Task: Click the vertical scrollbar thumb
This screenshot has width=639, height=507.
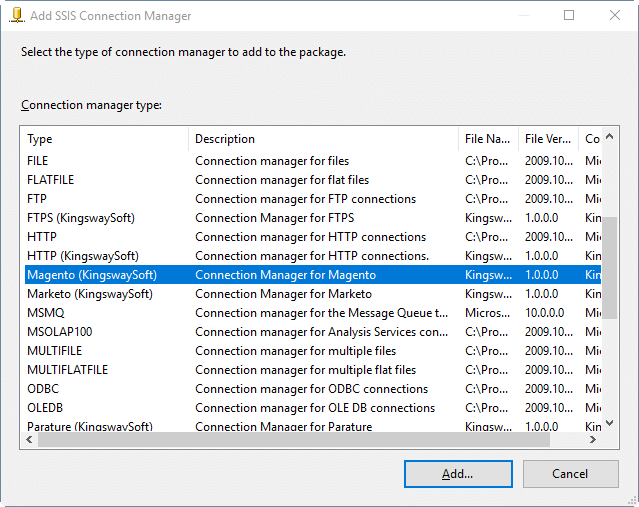Action: click(610, 268)
